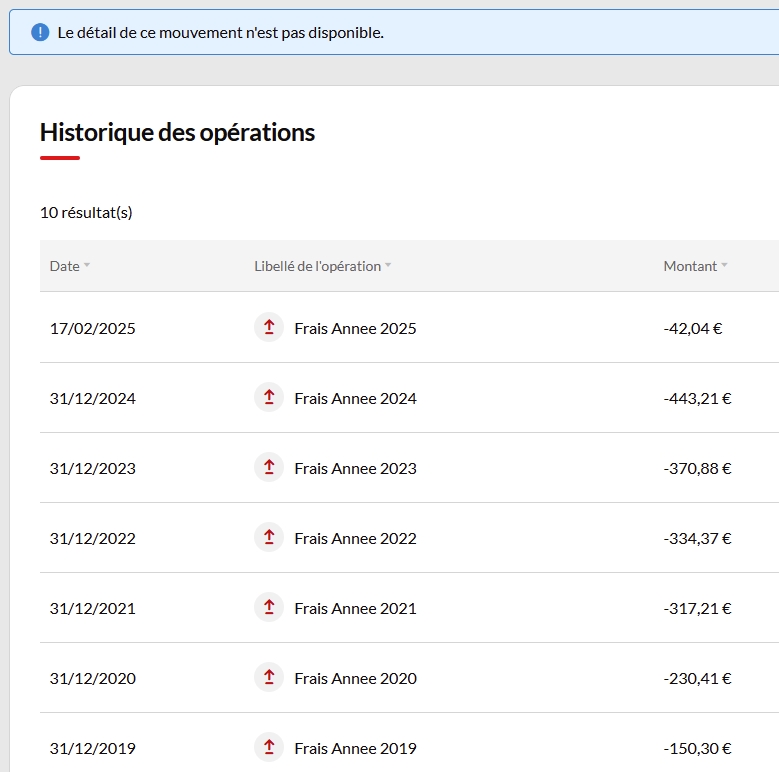Viewport: 779px width, 772px height.
Task: Click the blue info icon in the banner
Action: click(40, 33)
